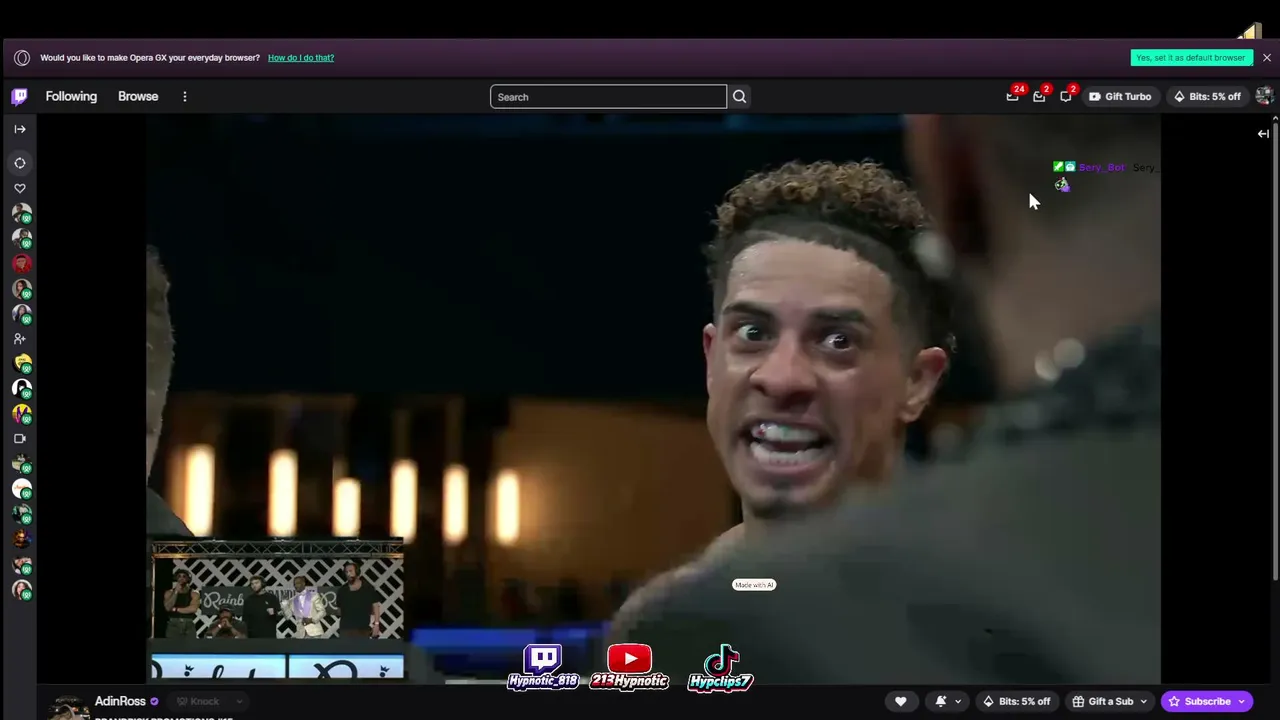Open the three-dot more menu
Screen dimensions: 1280x720
point(184,97)
